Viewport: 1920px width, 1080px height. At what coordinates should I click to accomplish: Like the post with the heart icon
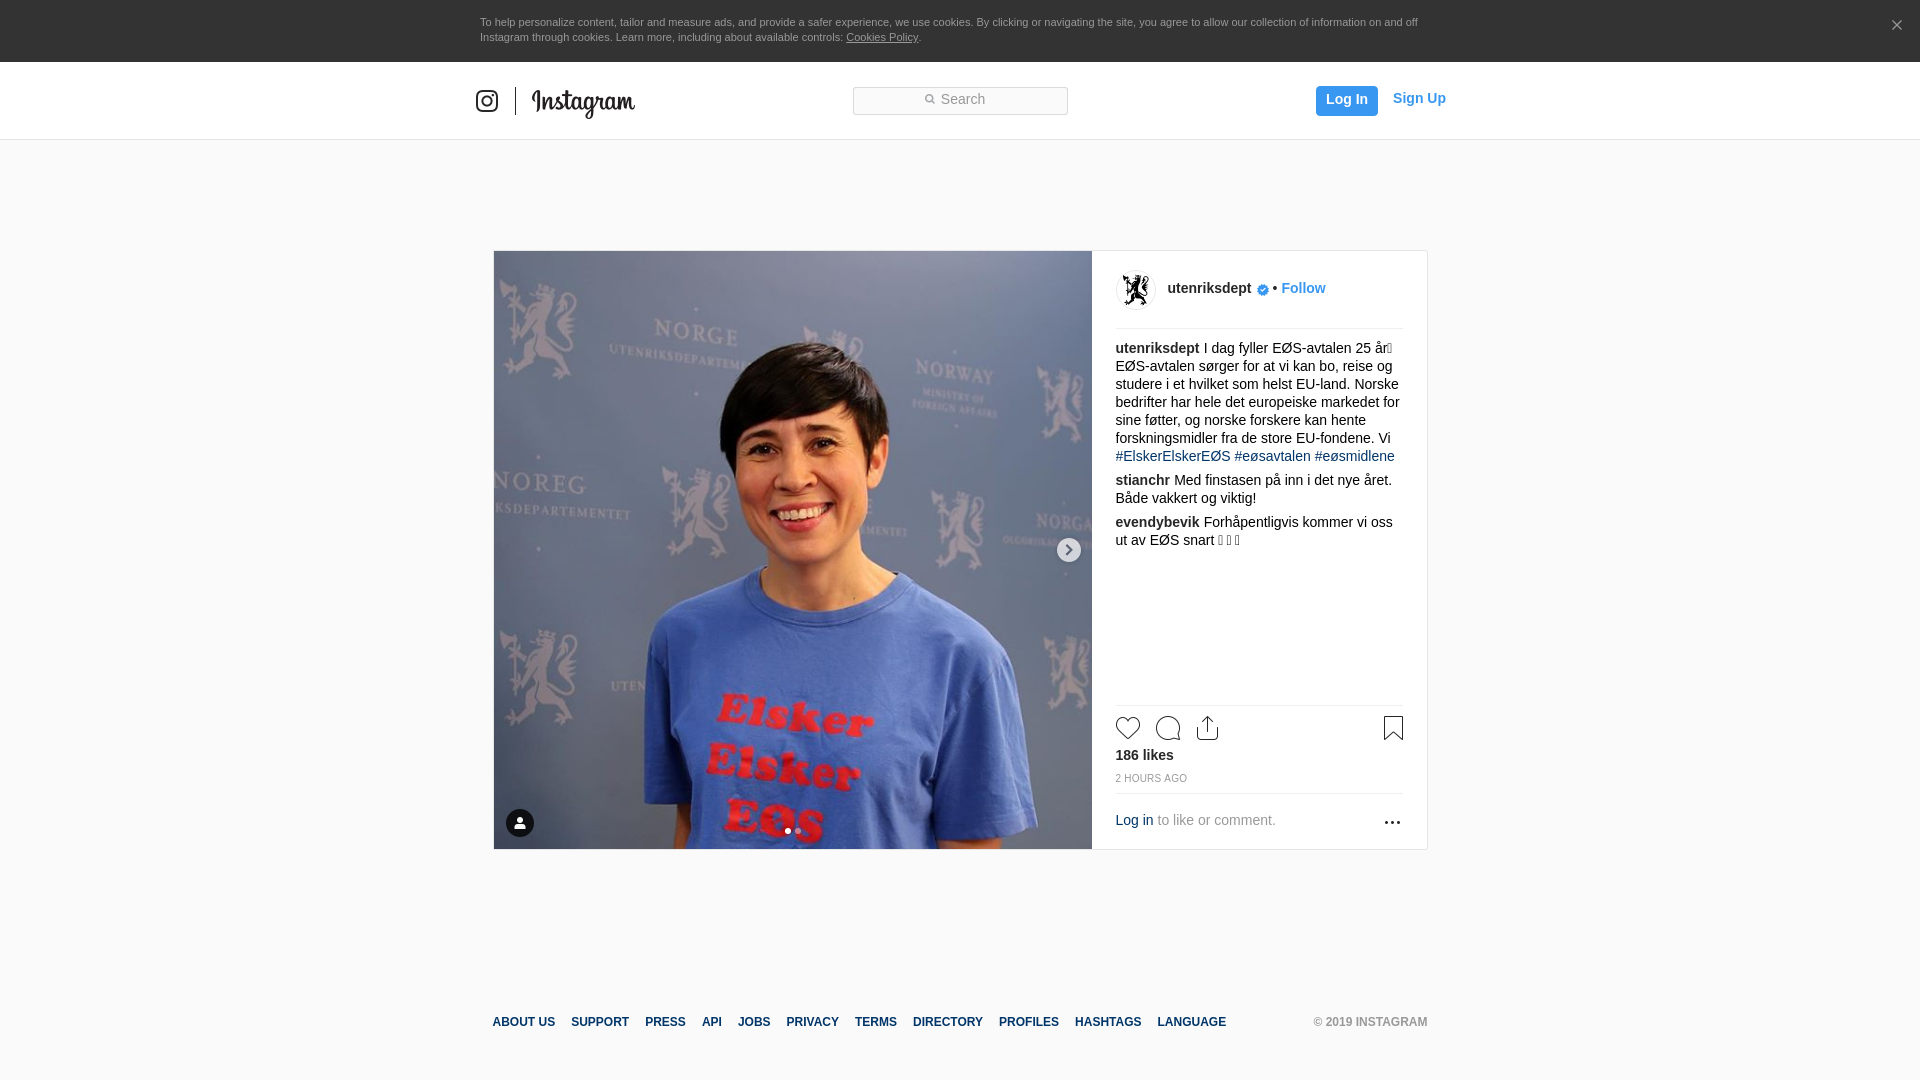point(1128,728)
